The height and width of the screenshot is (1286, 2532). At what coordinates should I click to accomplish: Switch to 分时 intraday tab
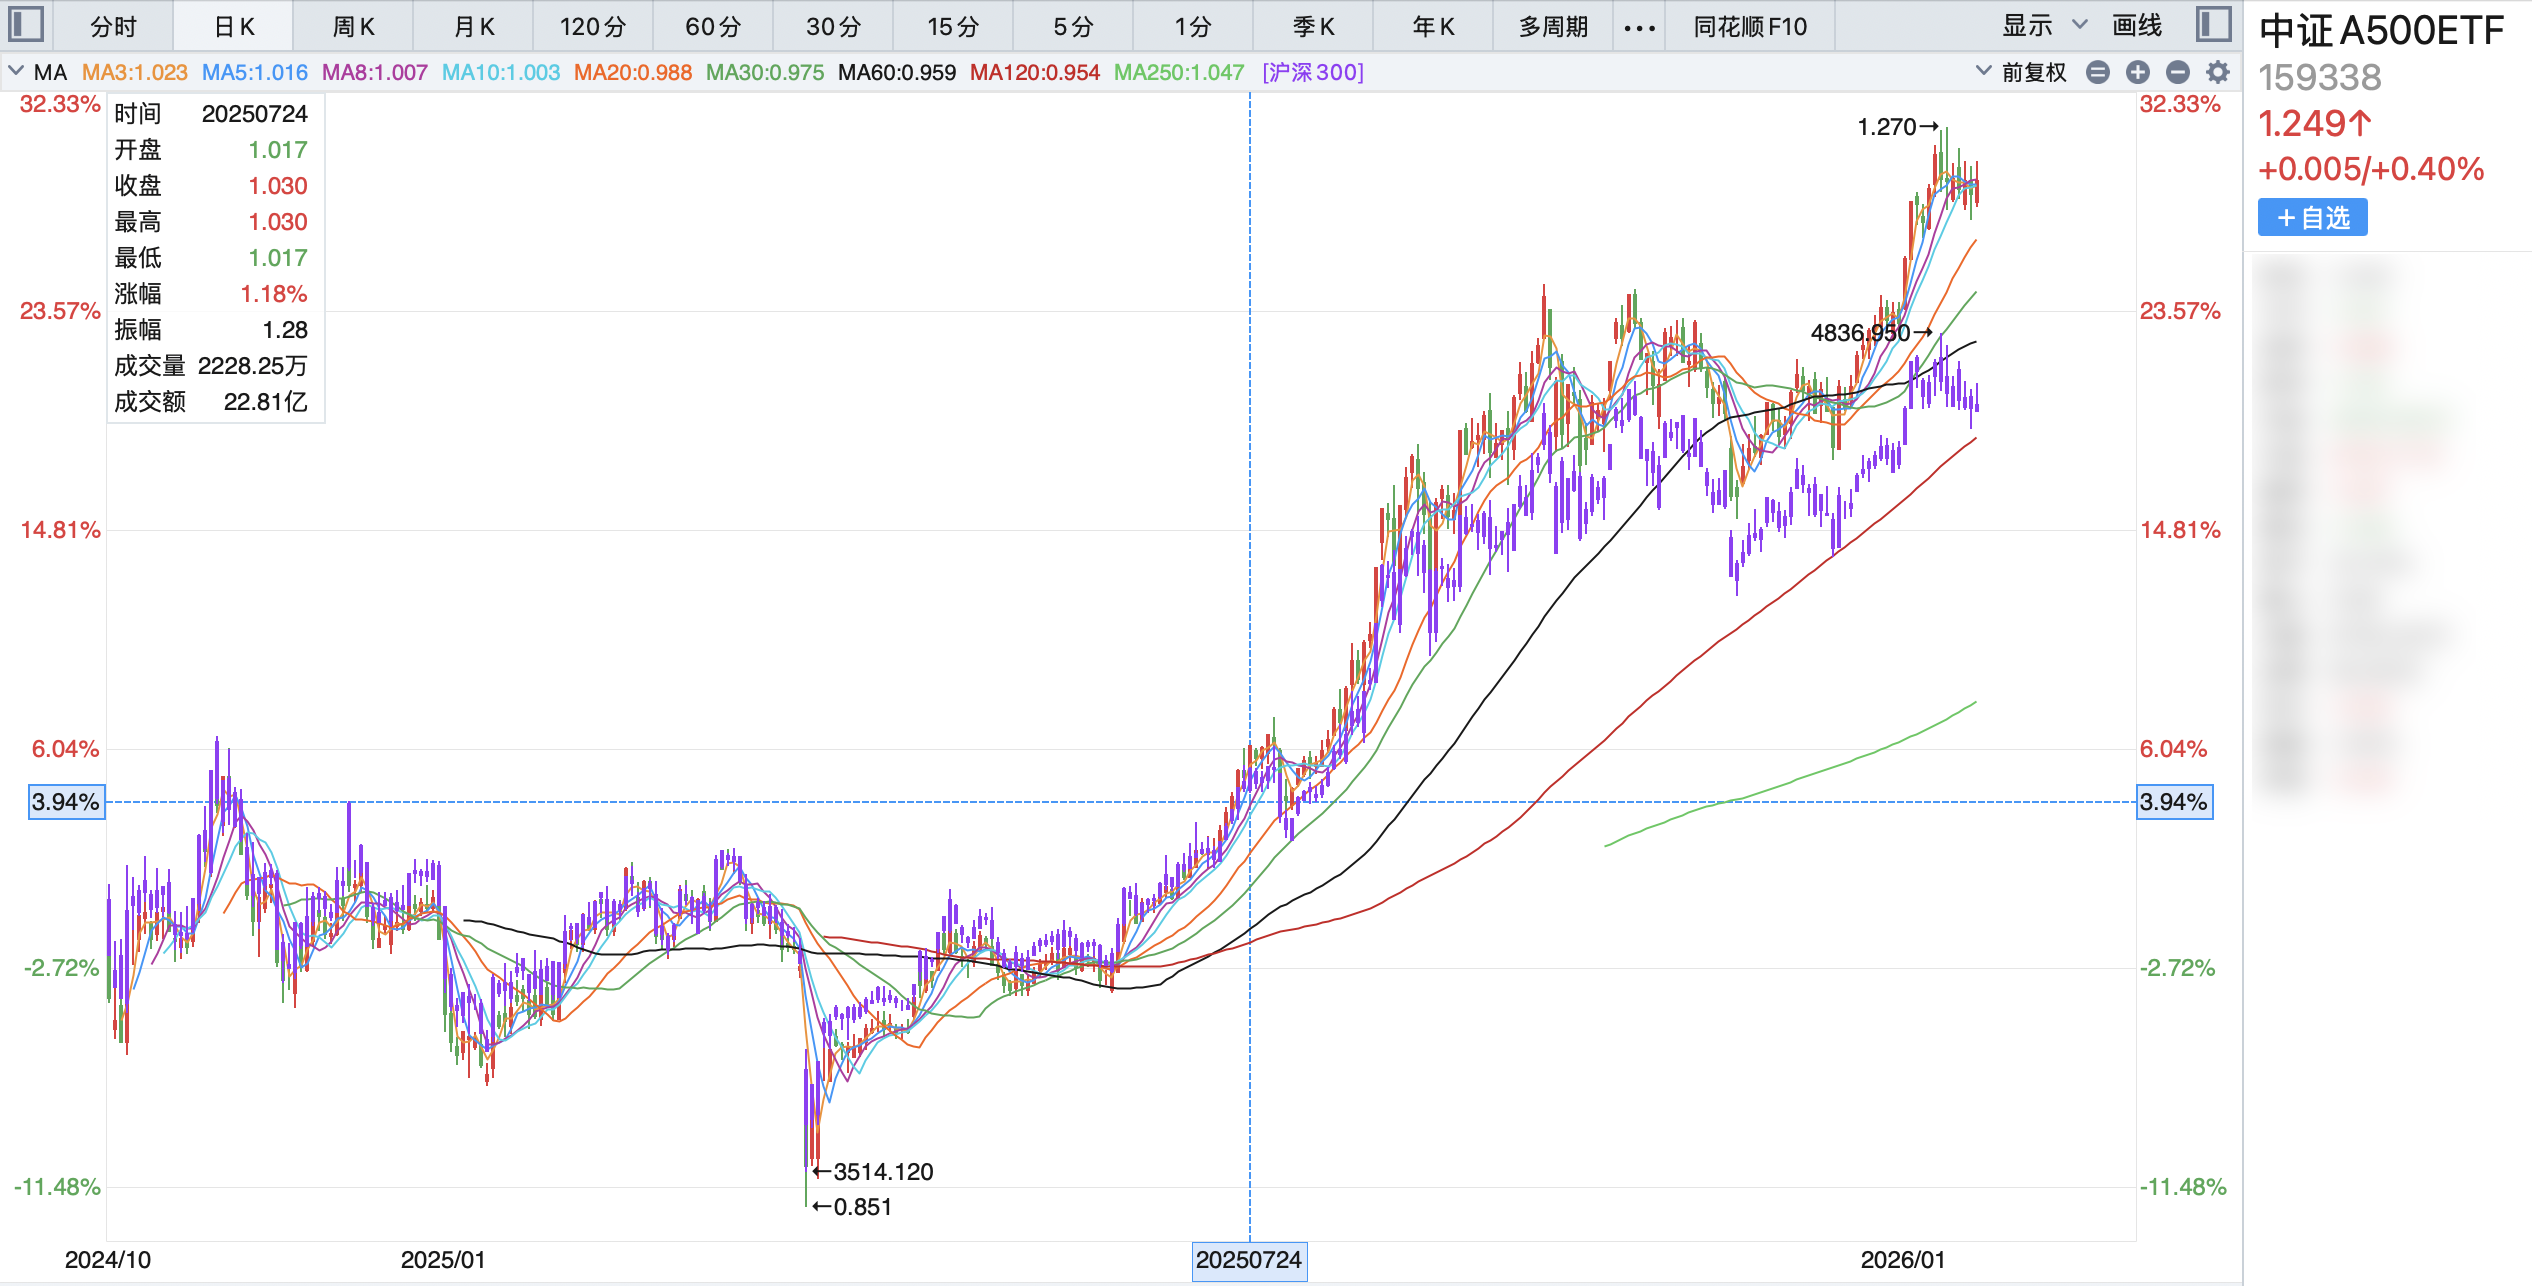[113, 27]
